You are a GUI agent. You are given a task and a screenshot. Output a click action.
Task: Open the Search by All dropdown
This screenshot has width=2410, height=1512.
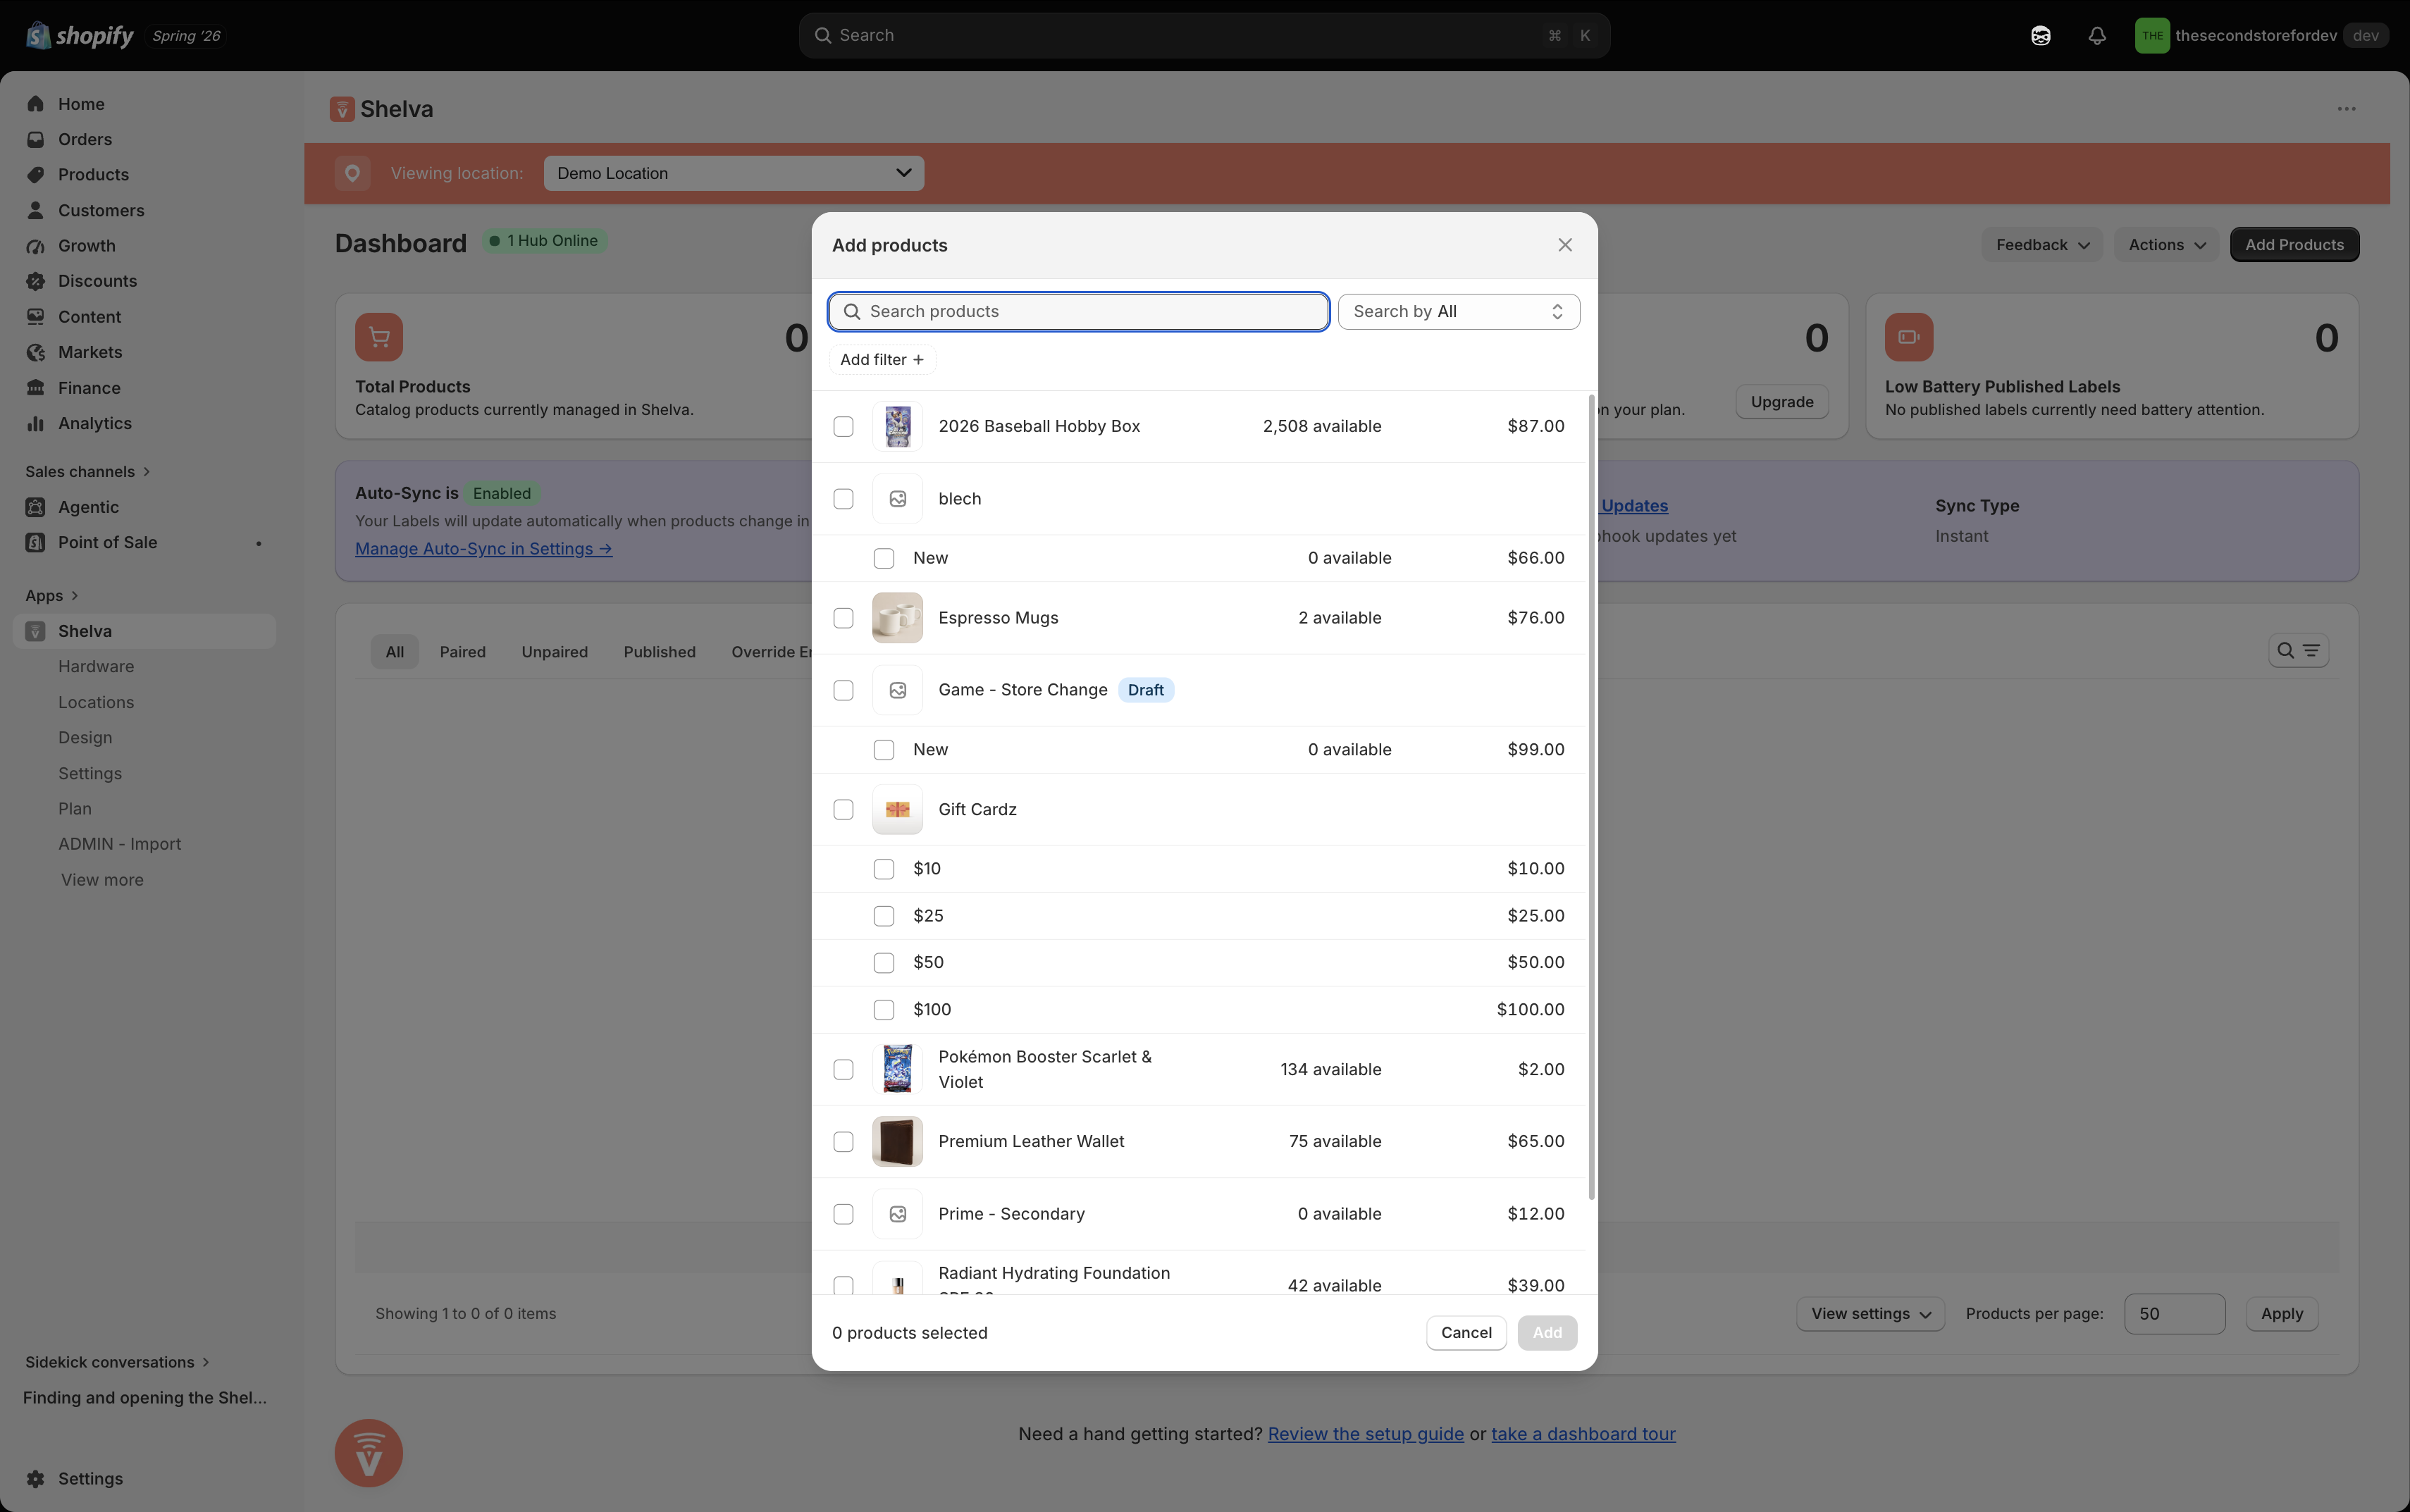click(x=1458, y=312)
